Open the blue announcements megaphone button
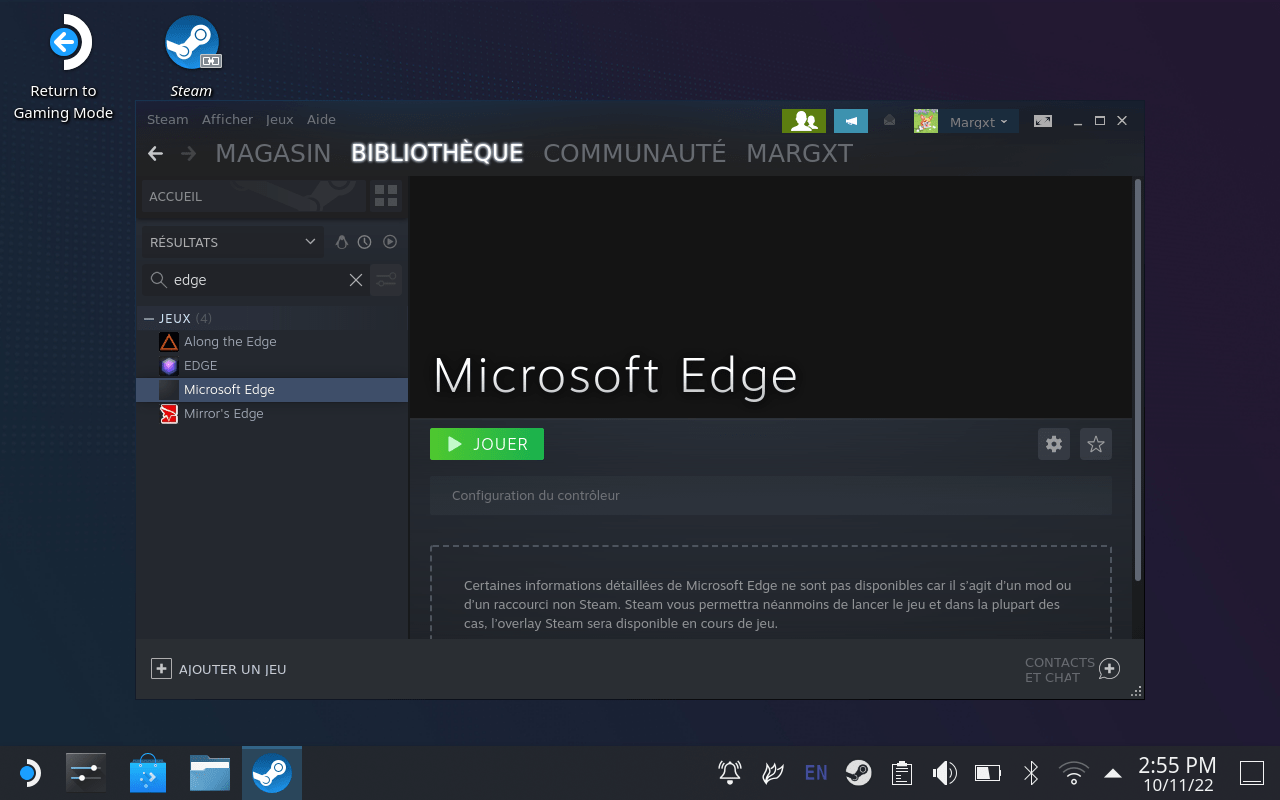The height and width of the screenshot is (800, 1280). click(851, 121)
